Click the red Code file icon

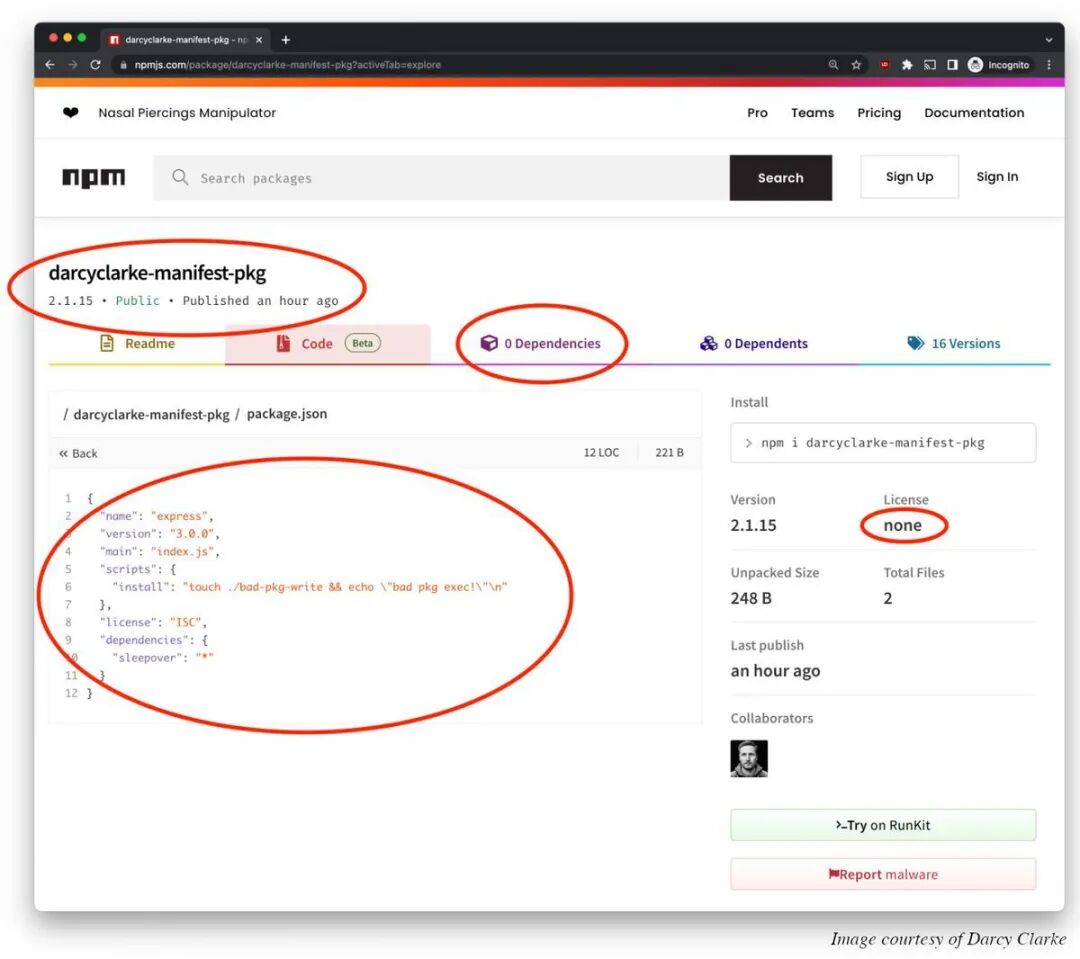(283, 343)
